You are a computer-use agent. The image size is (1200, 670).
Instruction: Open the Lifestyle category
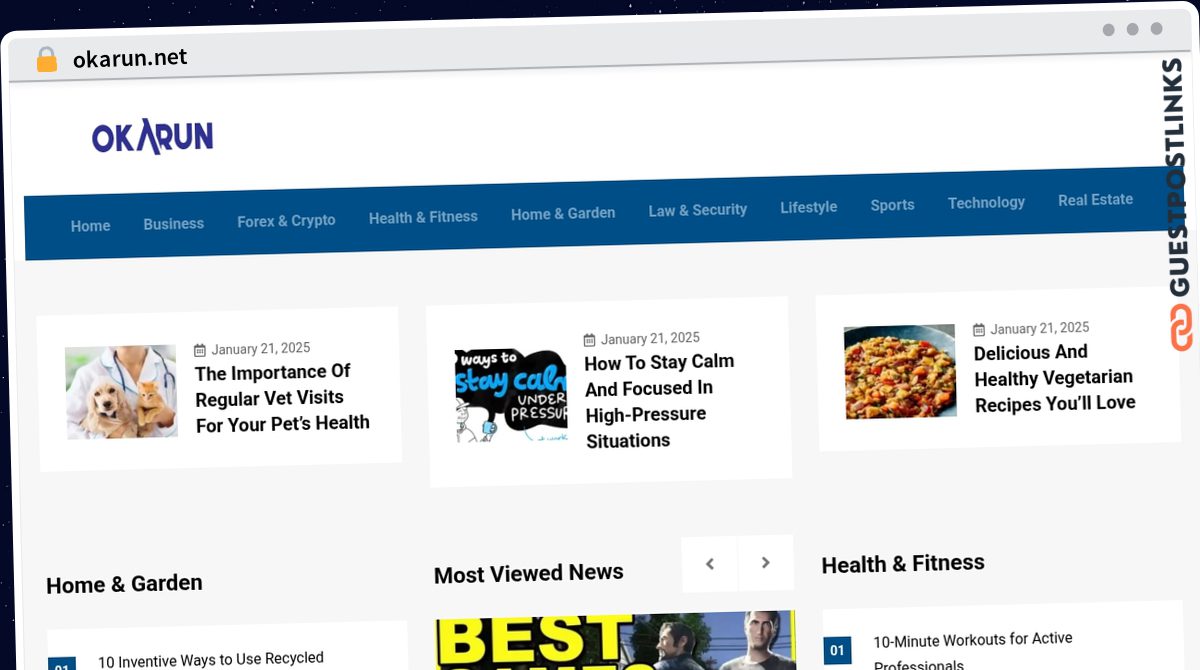pos(809,207)
